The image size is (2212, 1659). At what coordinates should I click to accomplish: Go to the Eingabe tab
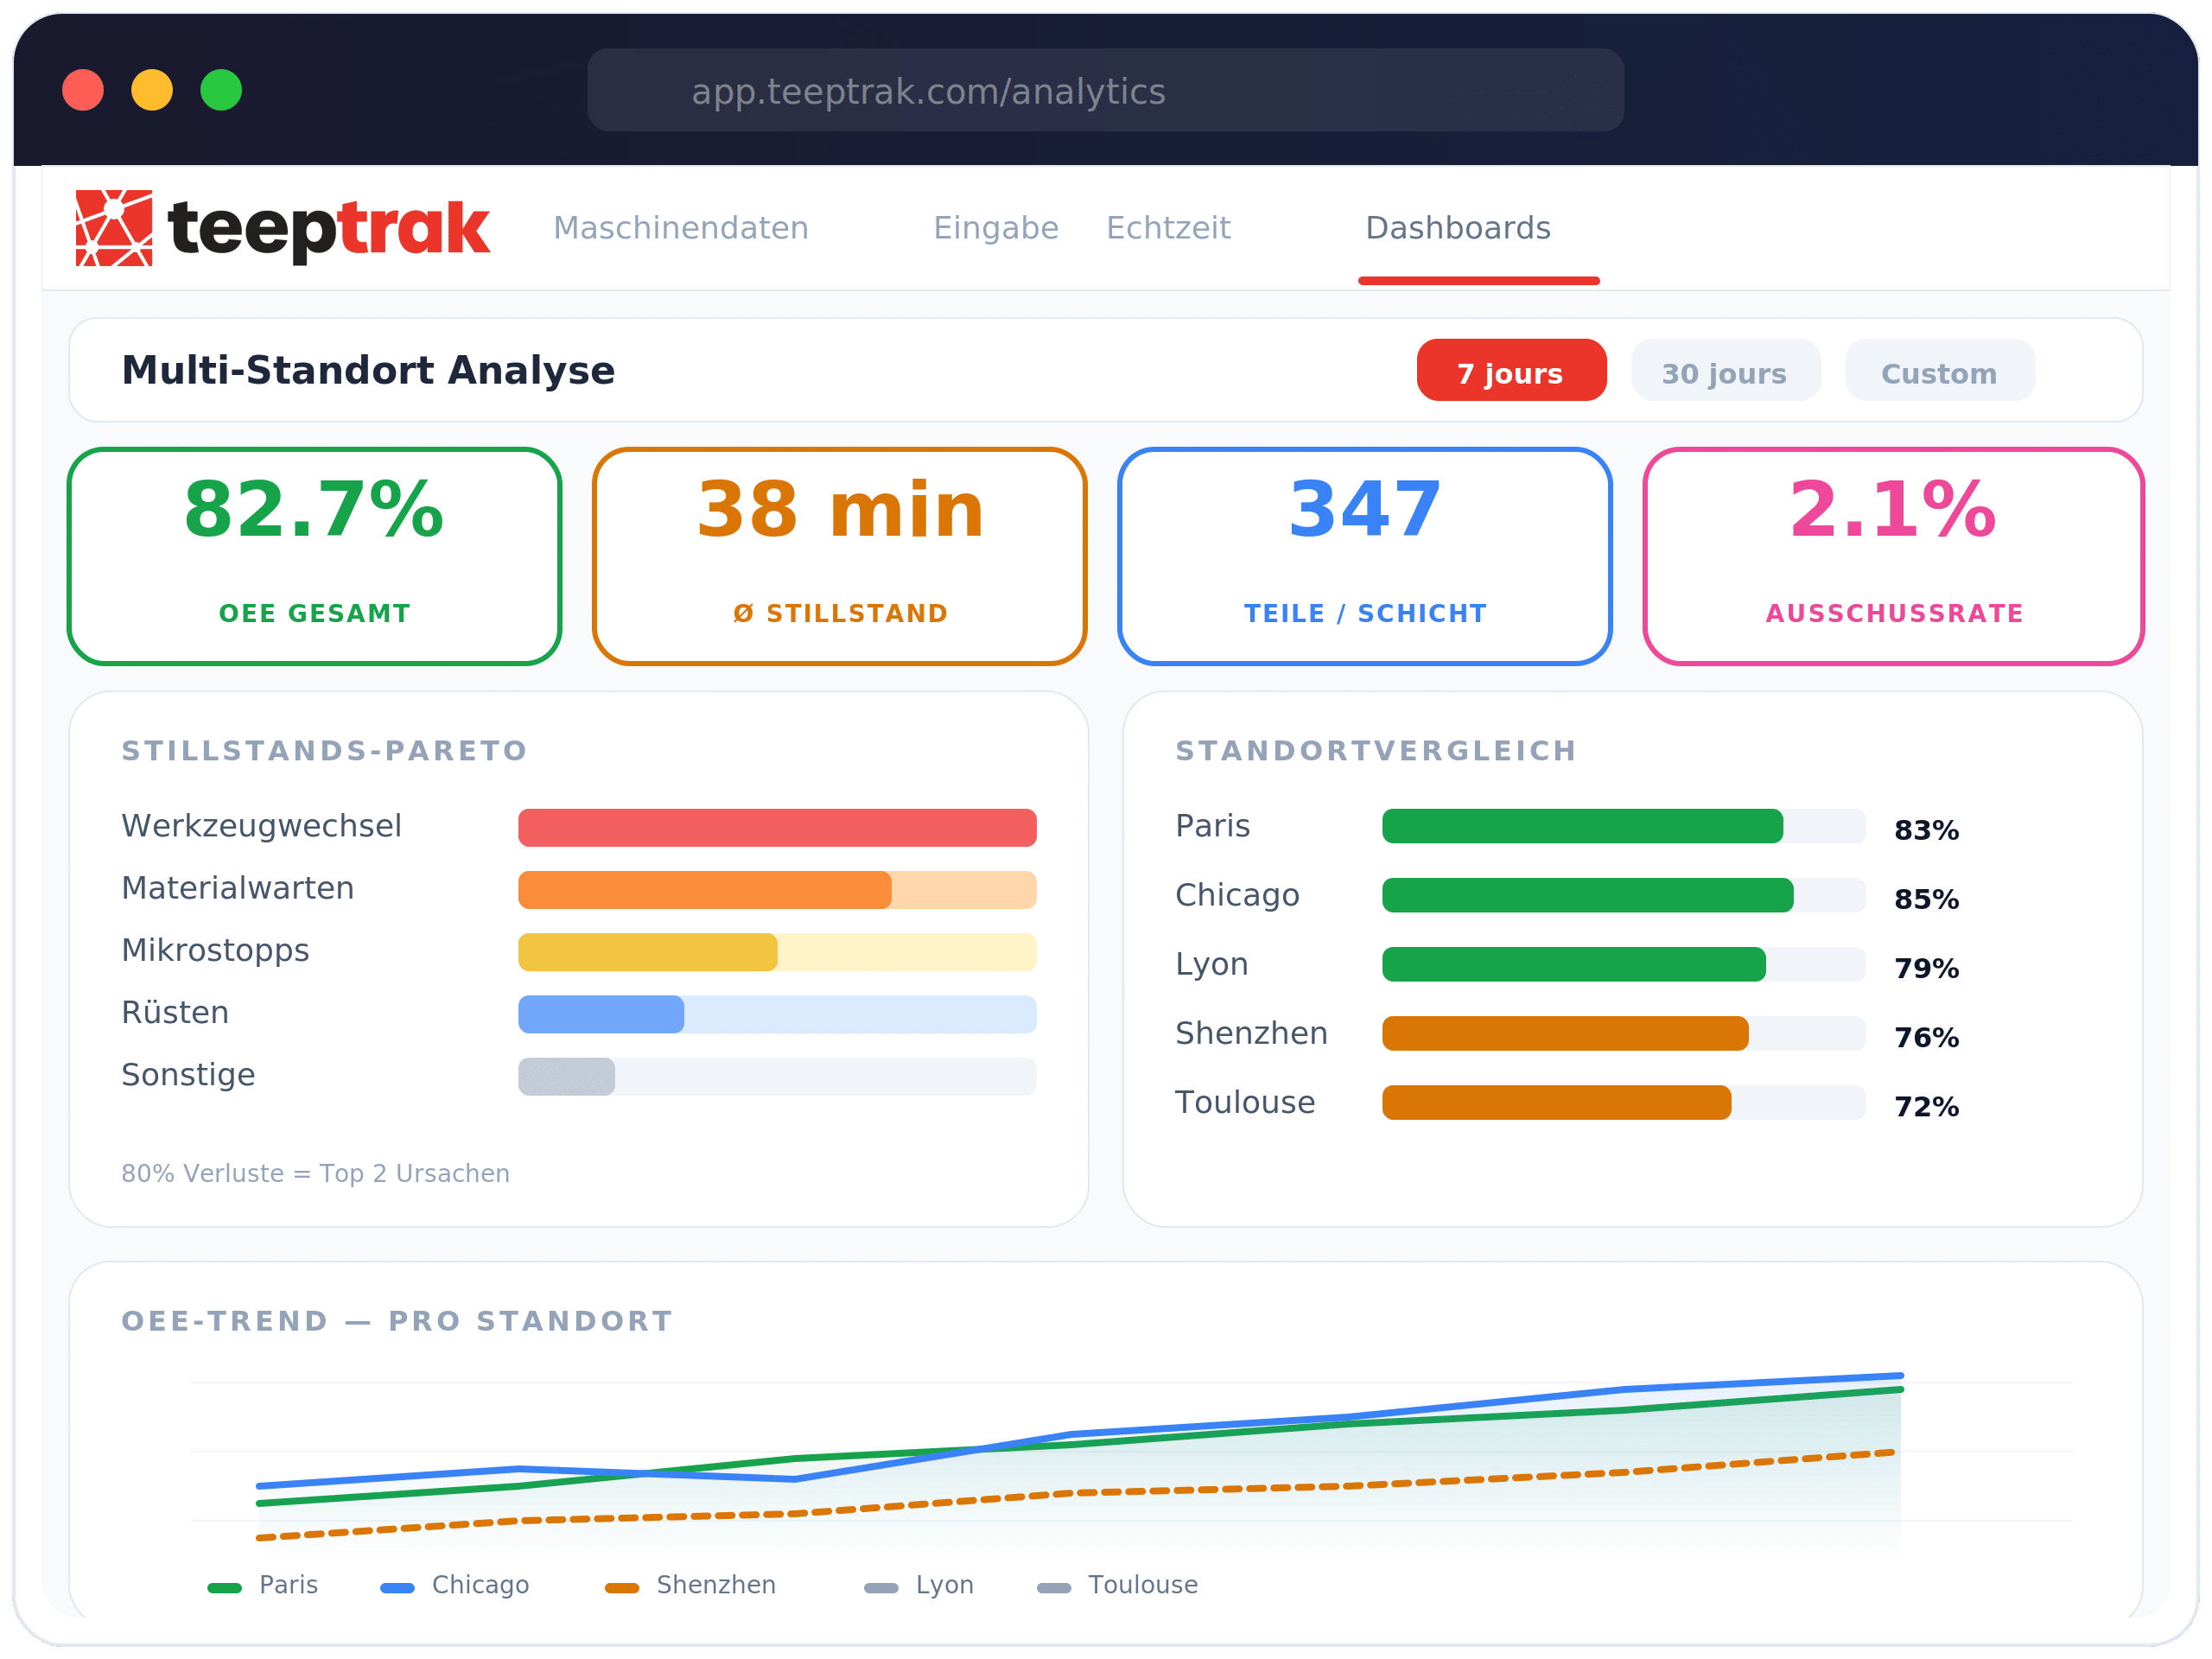coord(995,228)
